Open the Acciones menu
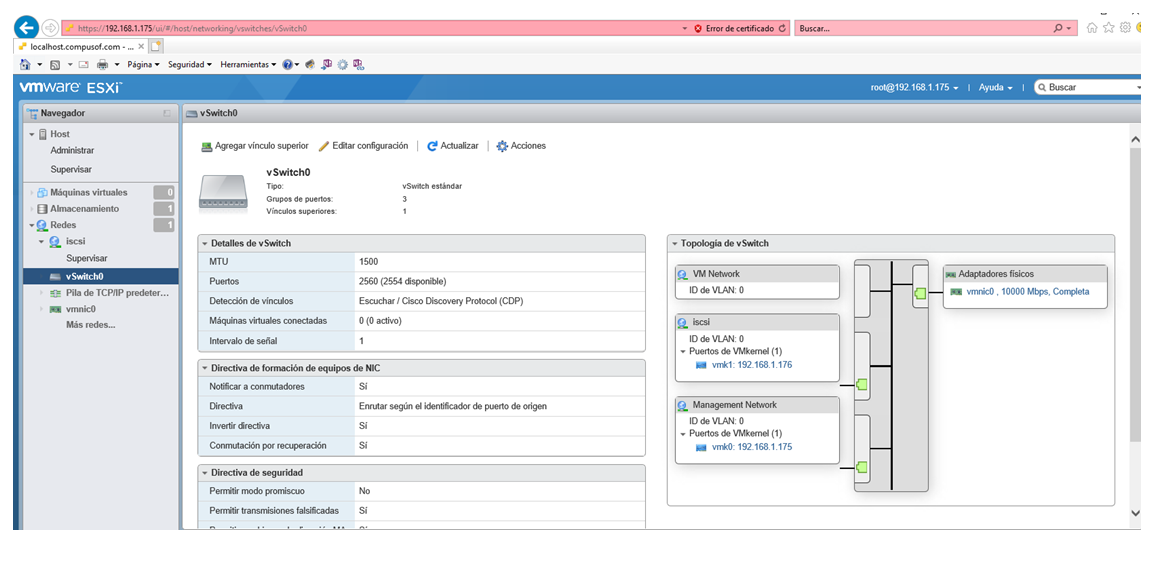Image resolution: width=1156 pixels, height=567 pixels. (x=521, y=146)
